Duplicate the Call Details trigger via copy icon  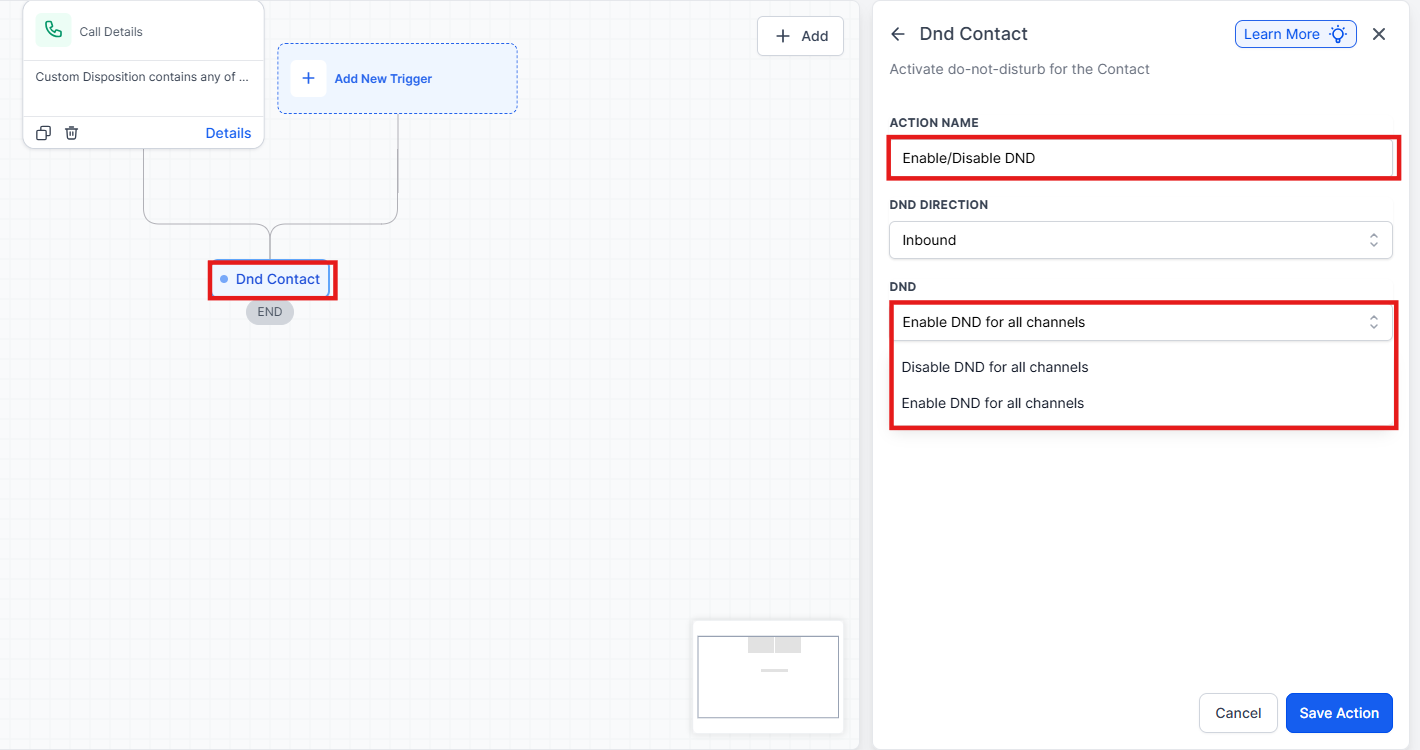click(x=43, y=133)
